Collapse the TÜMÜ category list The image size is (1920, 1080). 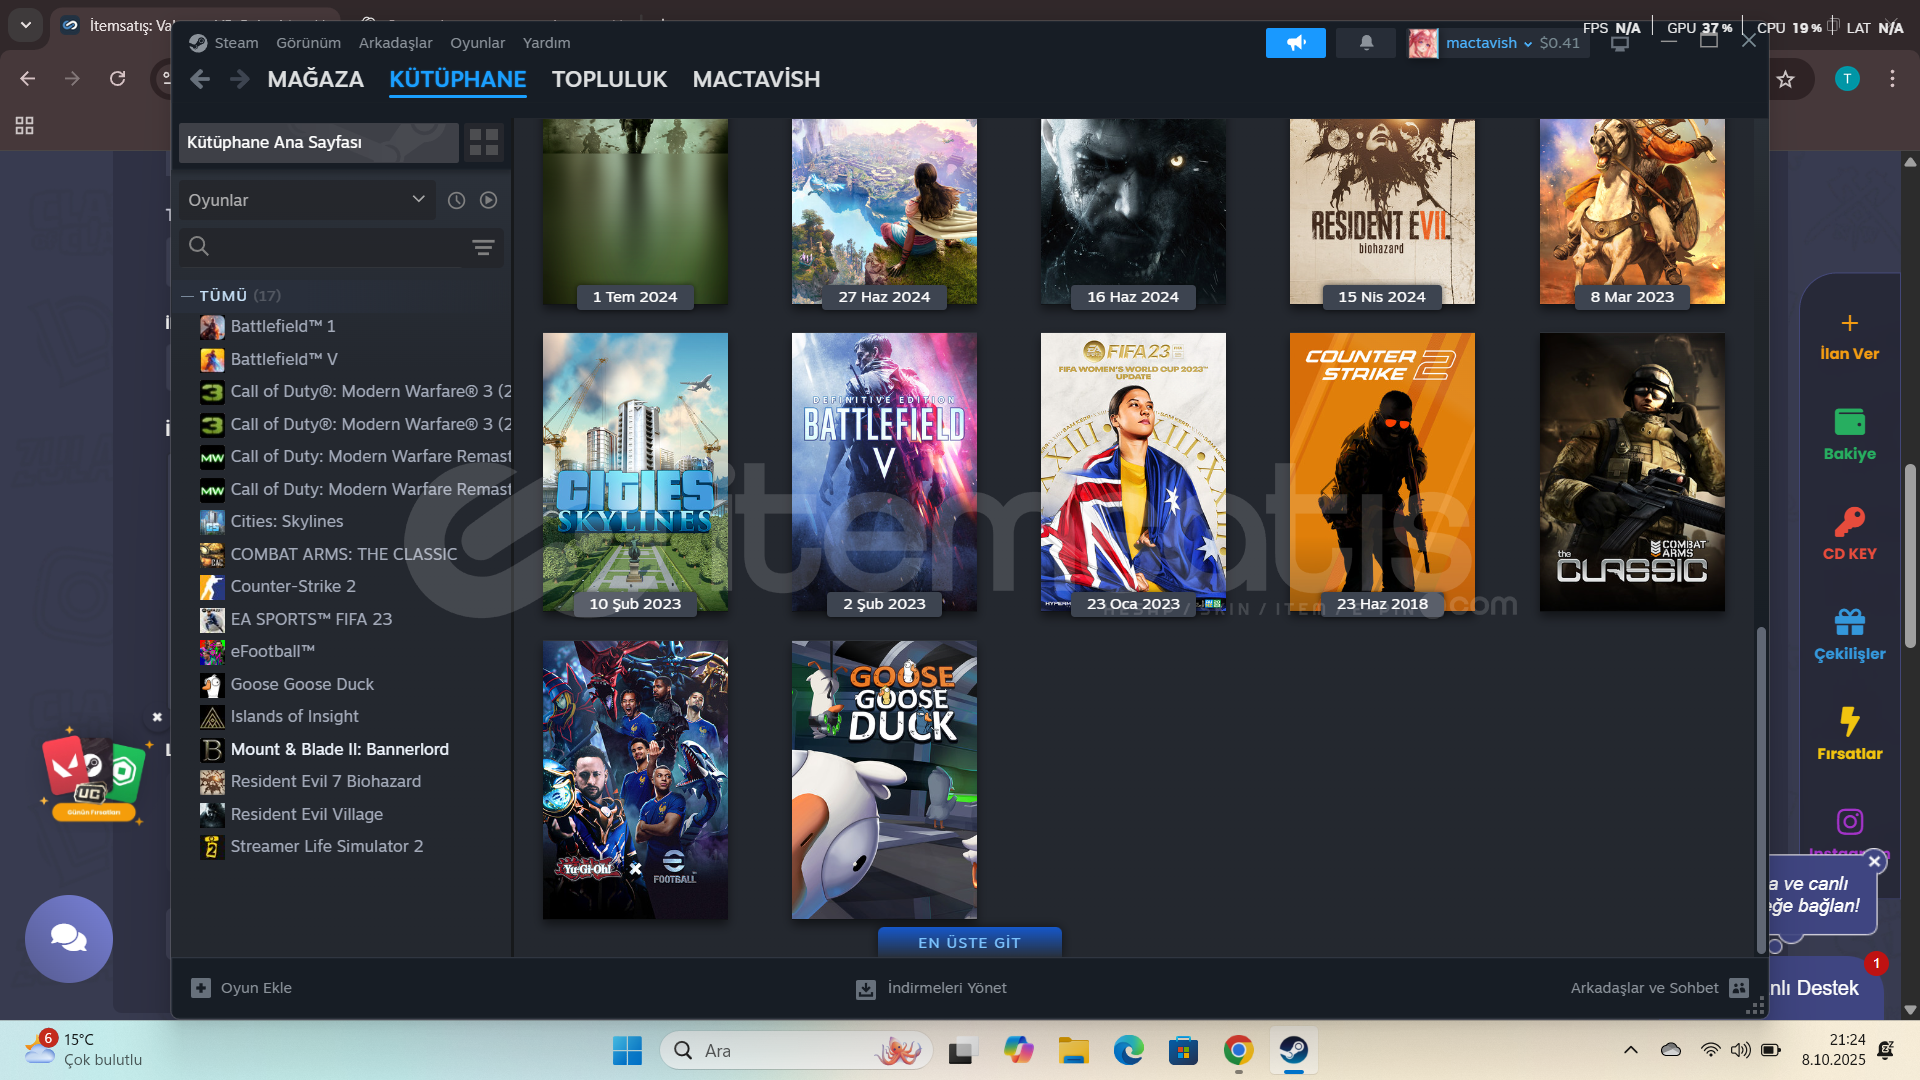click(x=187, y=296)
